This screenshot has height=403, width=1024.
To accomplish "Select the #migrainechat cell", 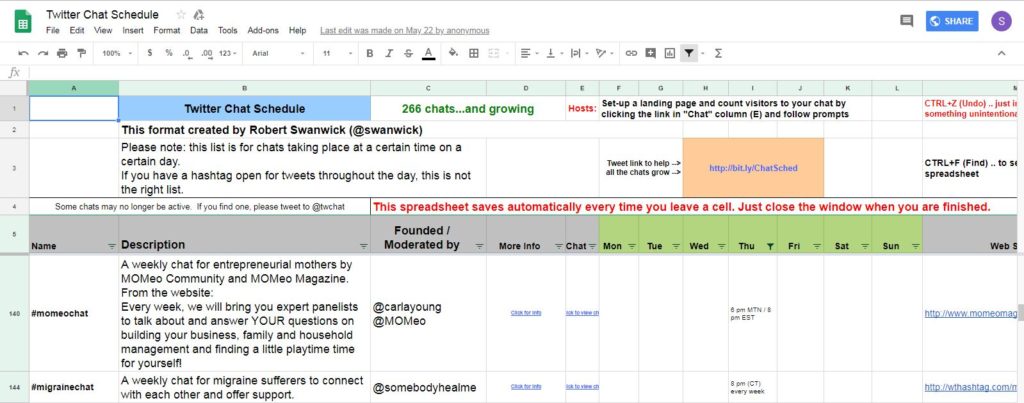I will click(74, 387).
